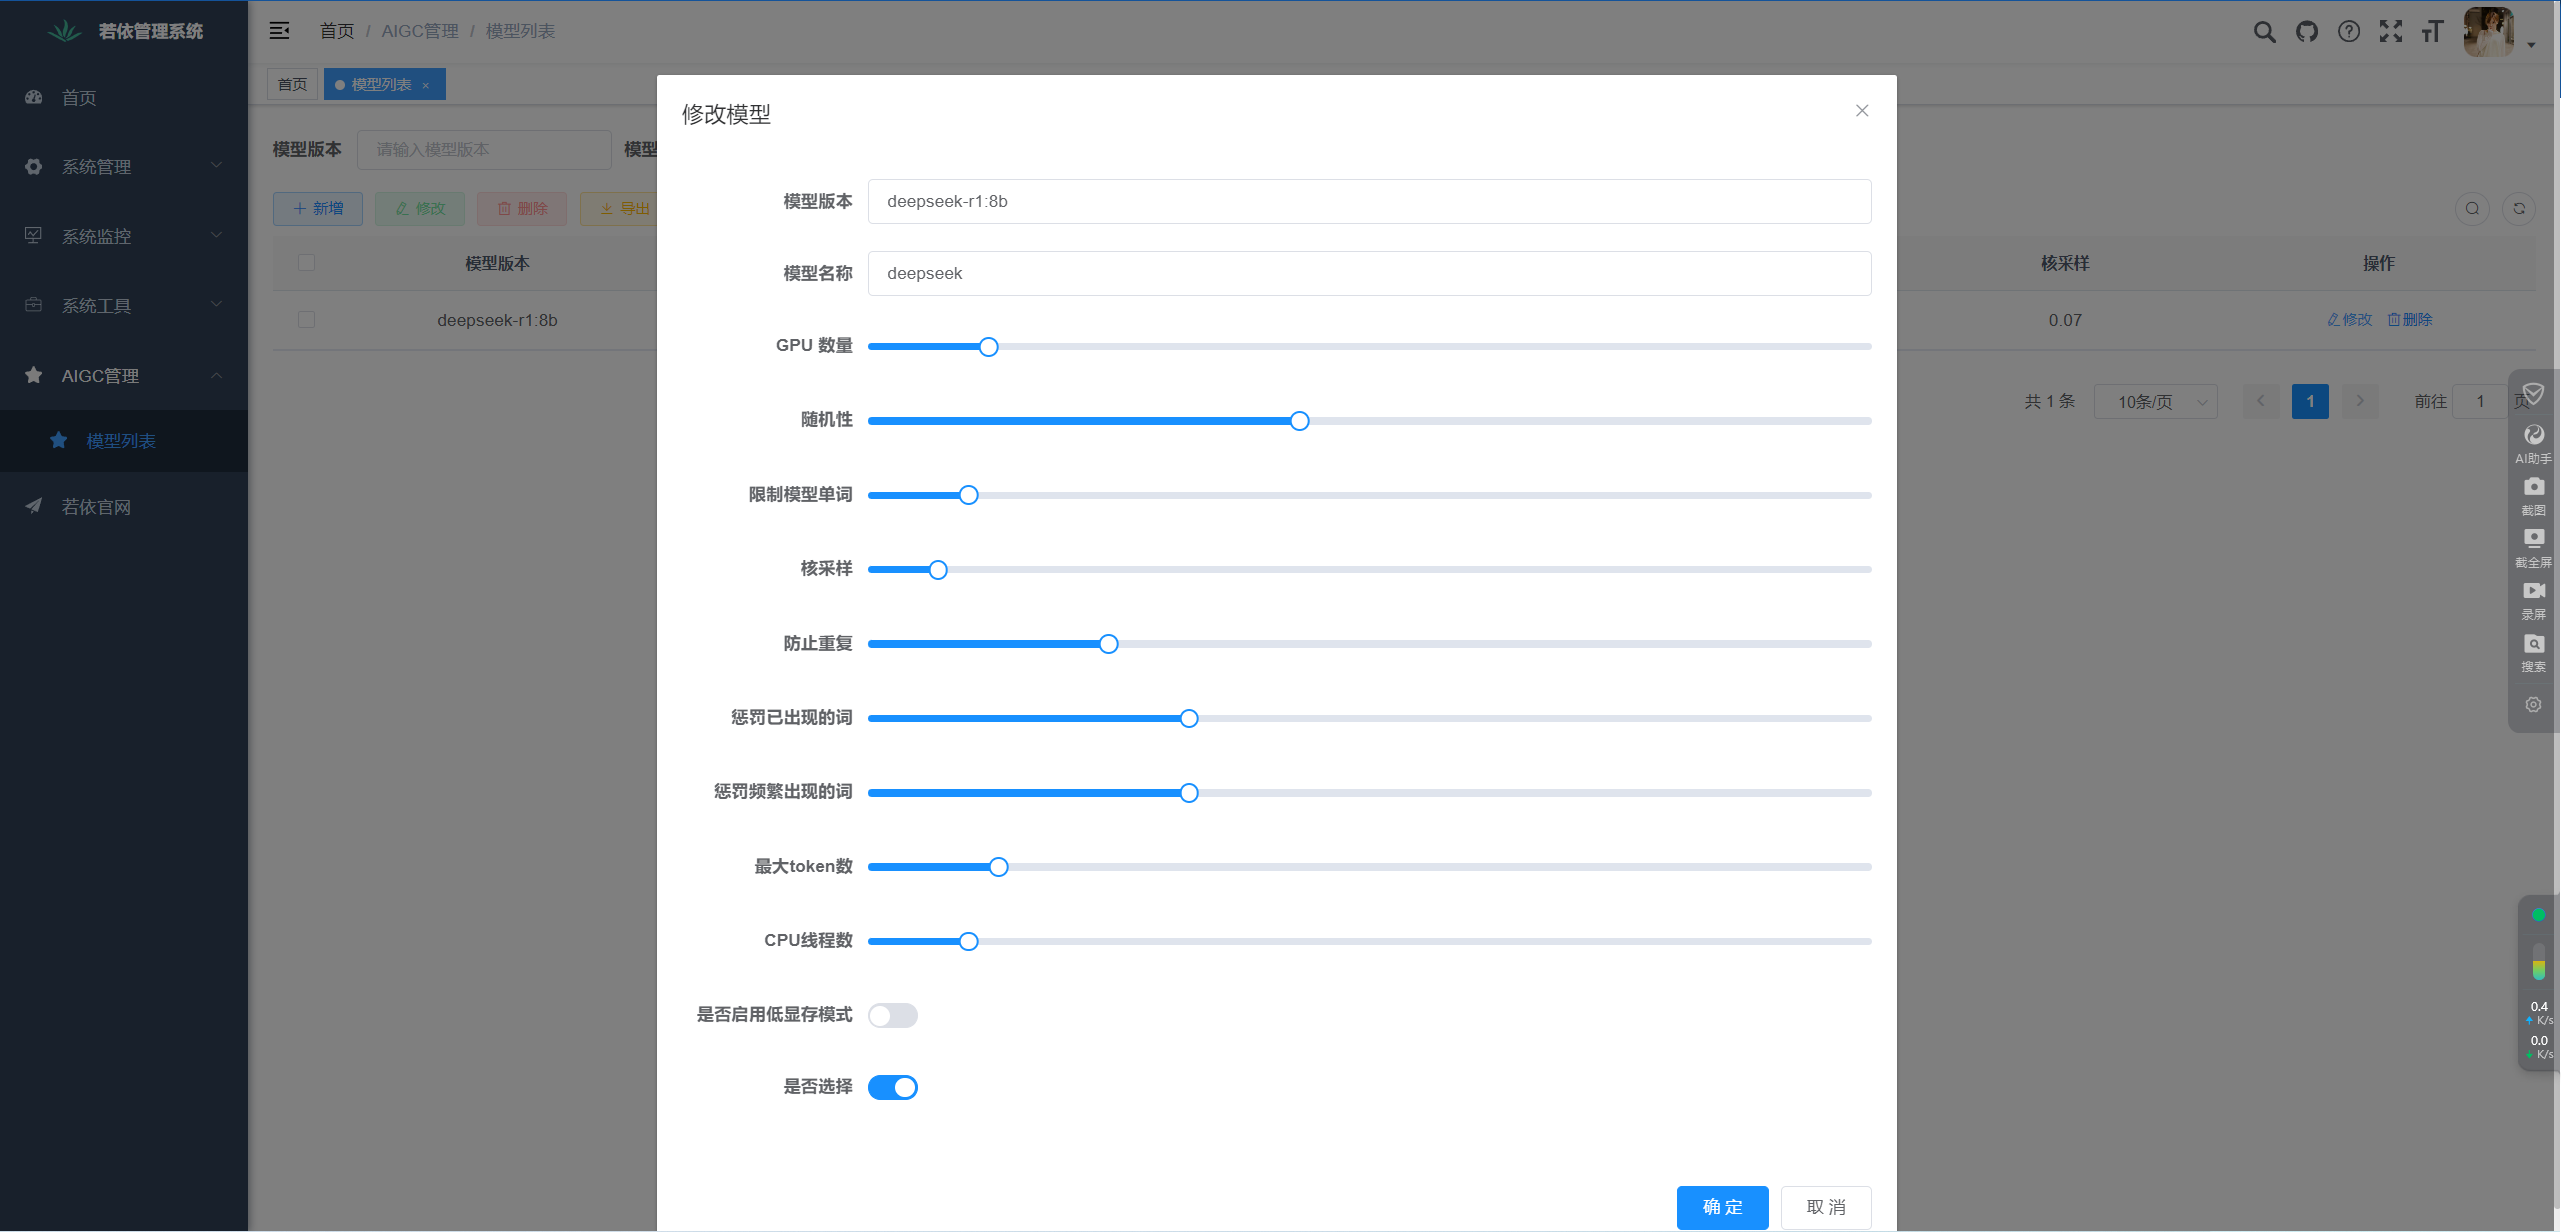Click the 首页 sidebar dashboard icon

pos(34,97)
